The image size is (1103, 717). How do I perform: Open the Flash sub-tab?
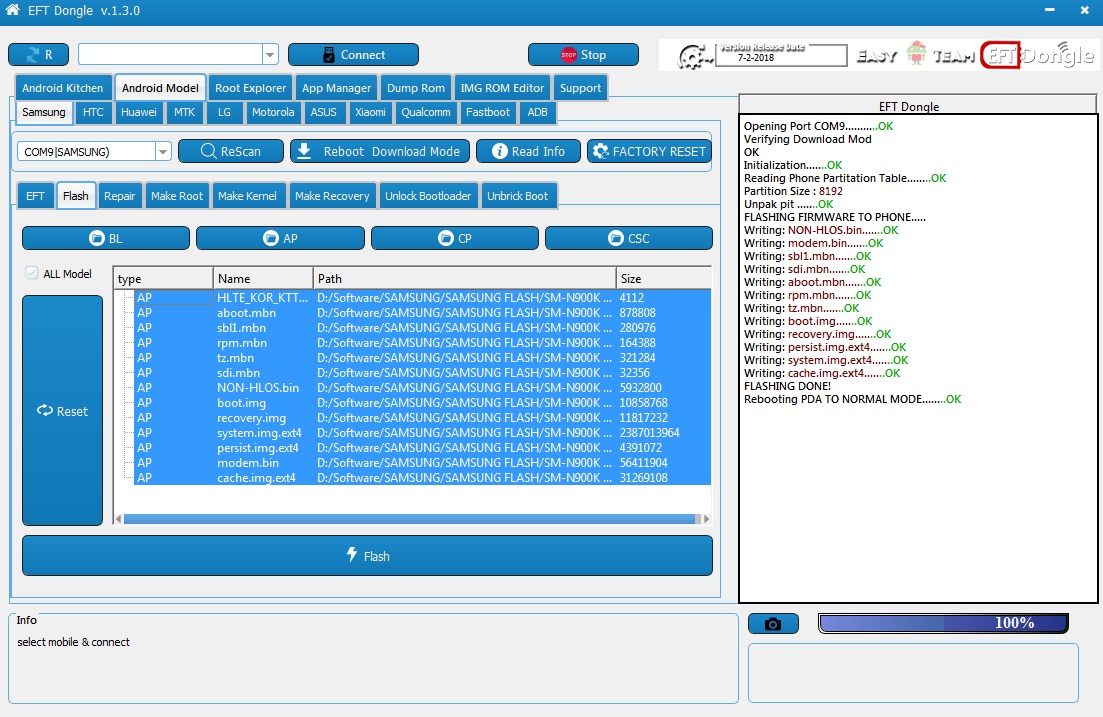75,196
